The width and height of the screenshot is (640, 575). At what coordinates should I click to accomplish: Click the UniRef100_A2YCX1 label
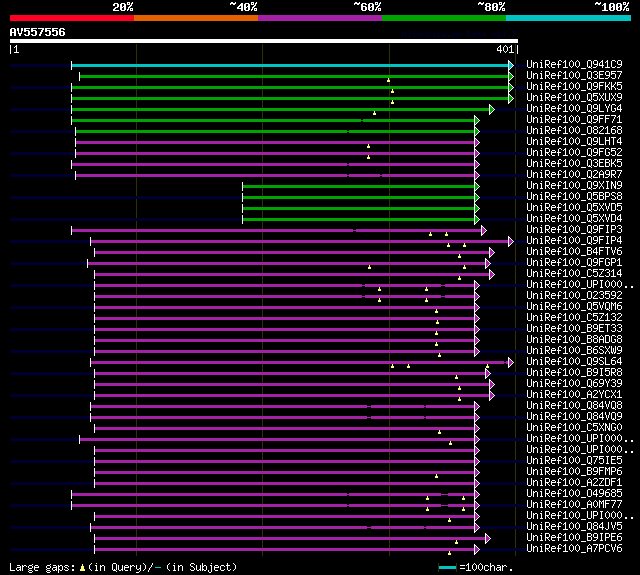pyautogui.click(x=574, y=395)
